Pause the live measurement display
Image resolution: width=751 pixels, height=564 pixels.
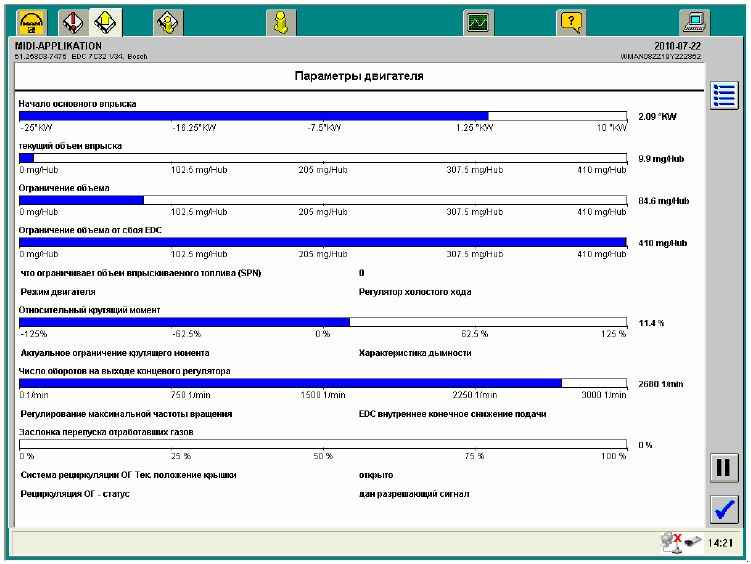click(x=724, y=468)
